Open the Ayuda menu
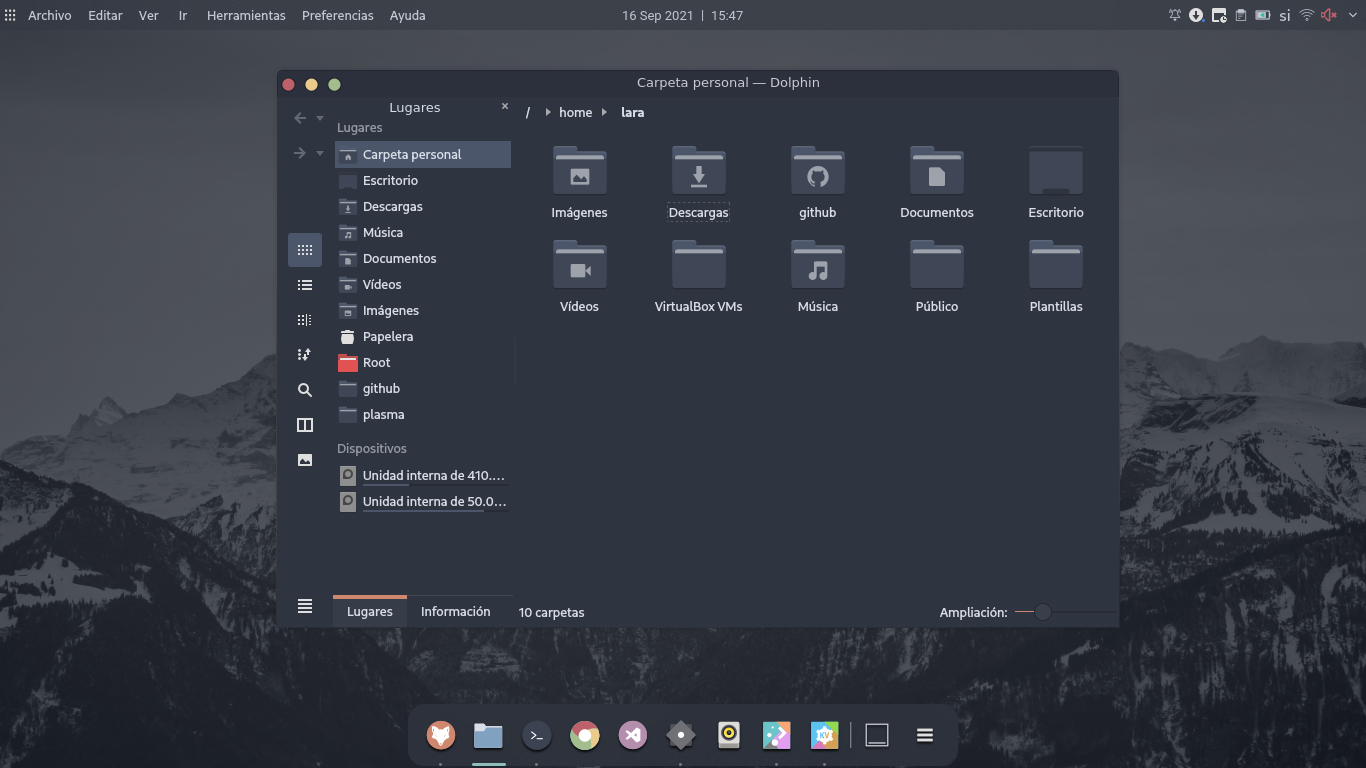Screen dimensions: 1366x768 [x=407, y=15]
